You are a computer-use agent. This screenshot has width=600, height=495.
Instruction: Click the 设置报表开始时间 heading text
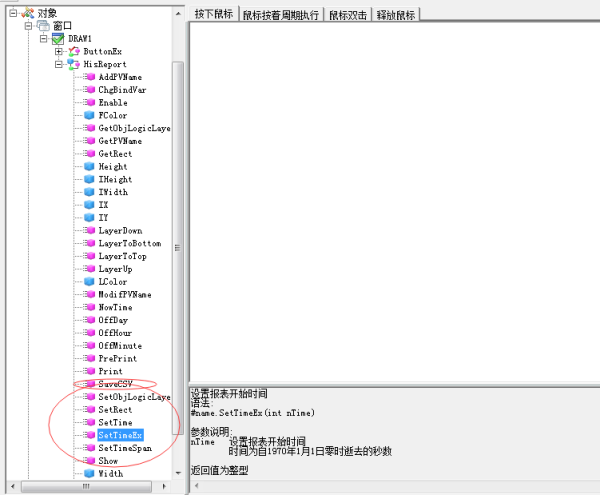(229, 393)
